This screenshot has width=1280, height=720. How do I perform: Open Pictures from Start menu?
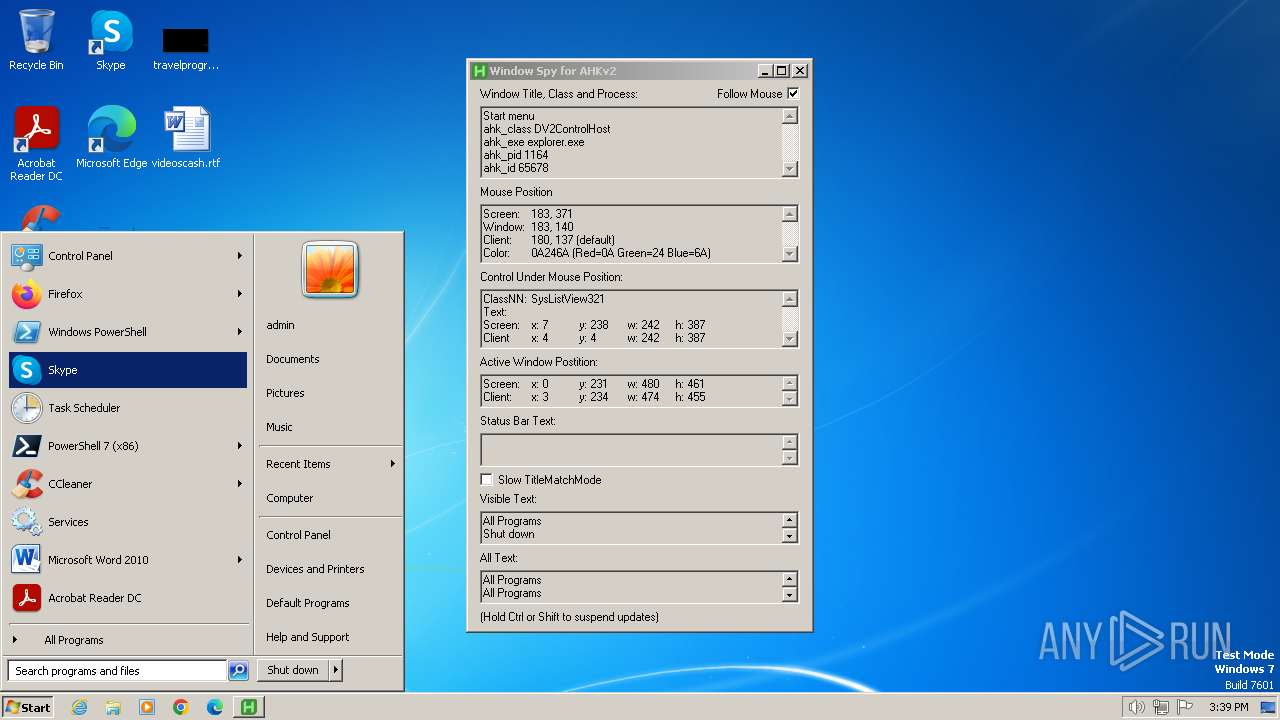coord(285,393)
